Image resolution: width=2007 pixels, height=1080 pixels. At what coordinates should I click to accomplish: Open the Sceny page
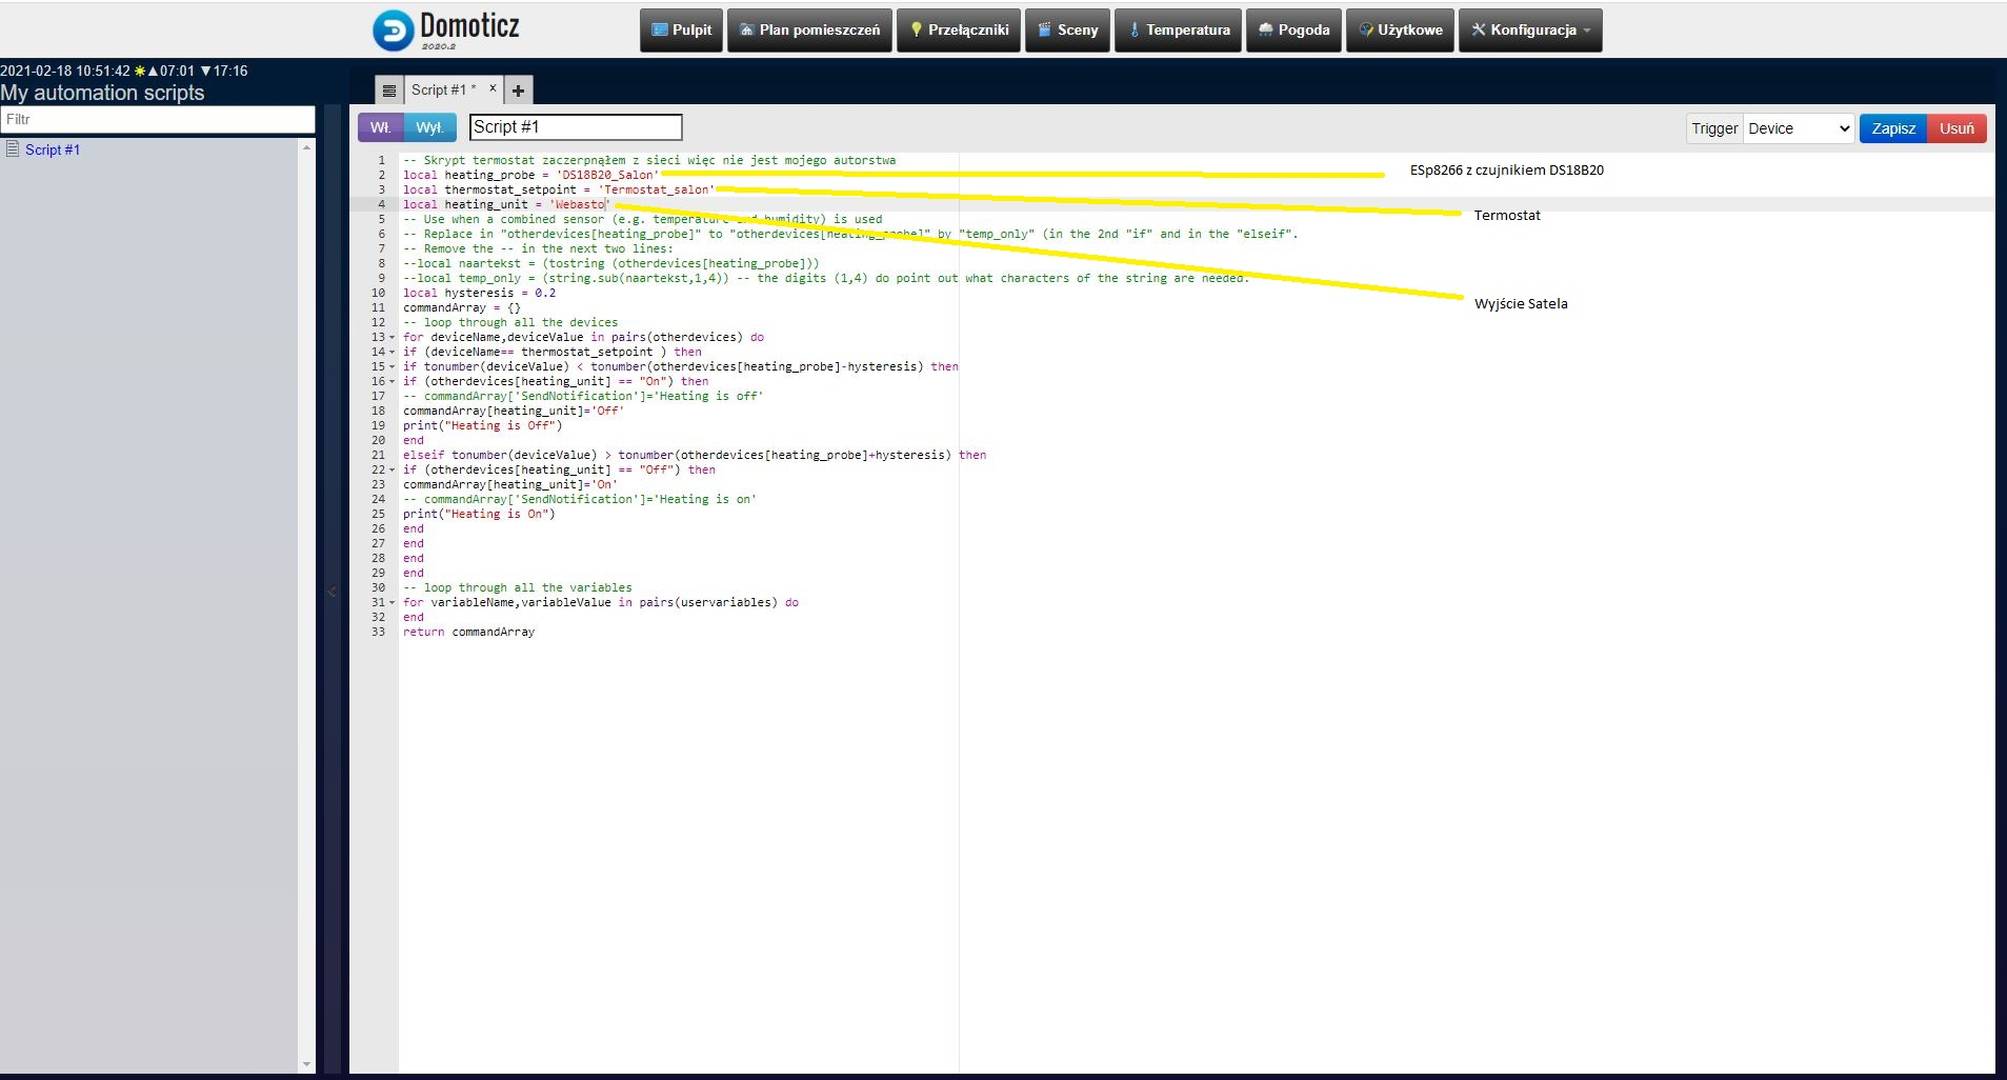point(1067,30)
